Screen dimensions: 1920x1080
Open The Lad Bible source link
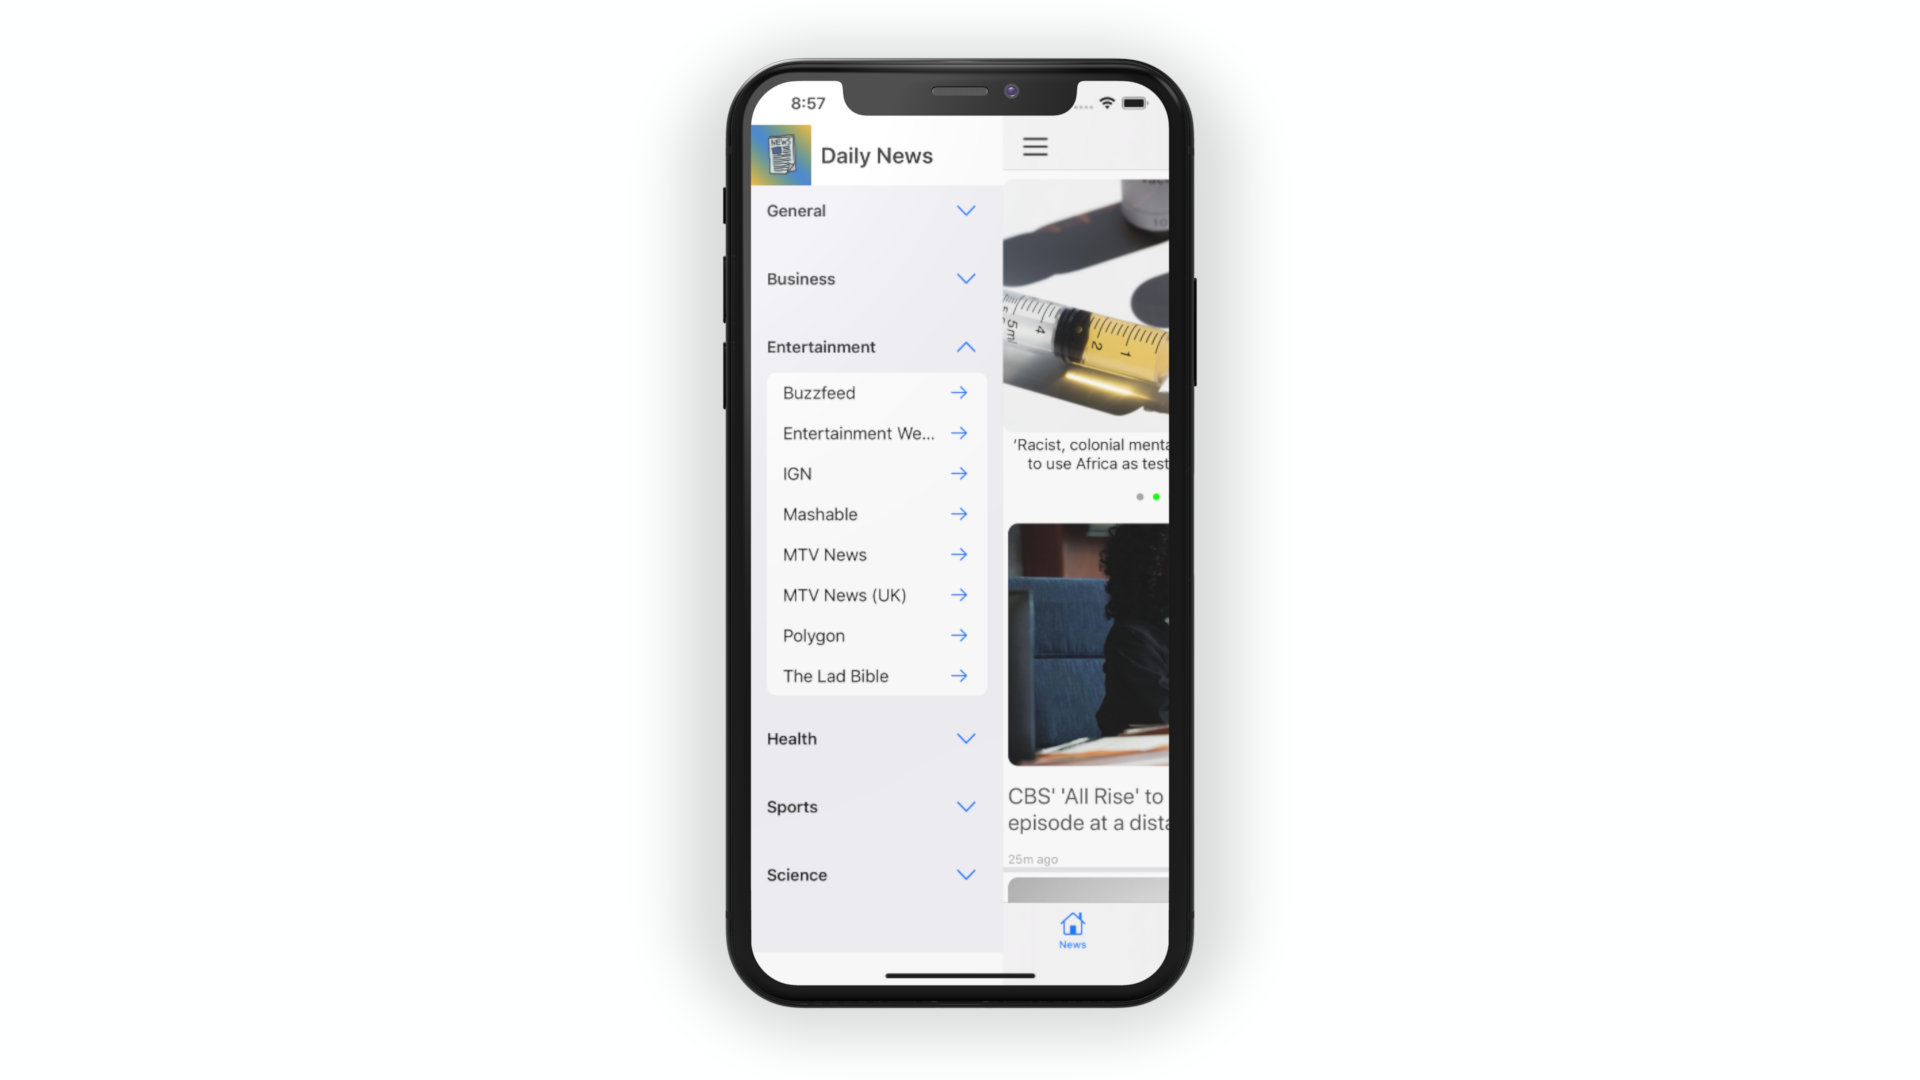tap(960, 675)
